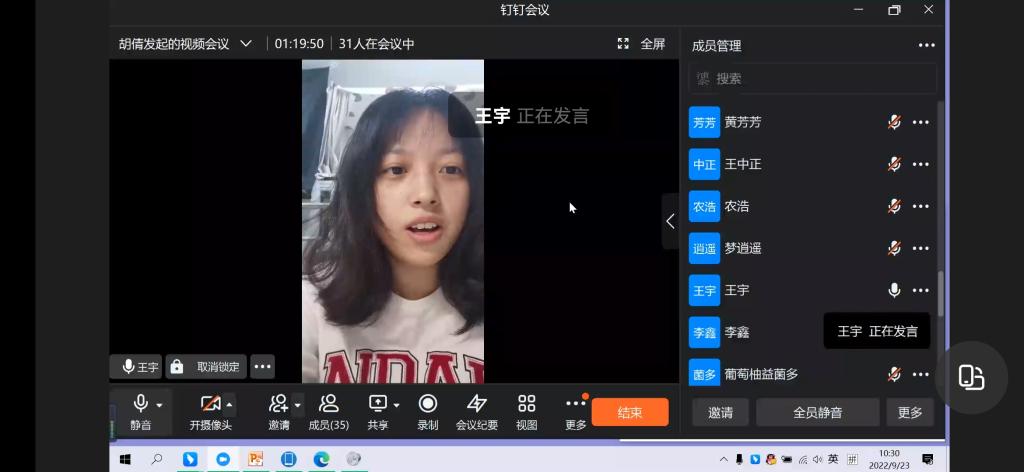Mute microphone with 静音 icon
This screenshot has height=472, width=1024.
141,404
